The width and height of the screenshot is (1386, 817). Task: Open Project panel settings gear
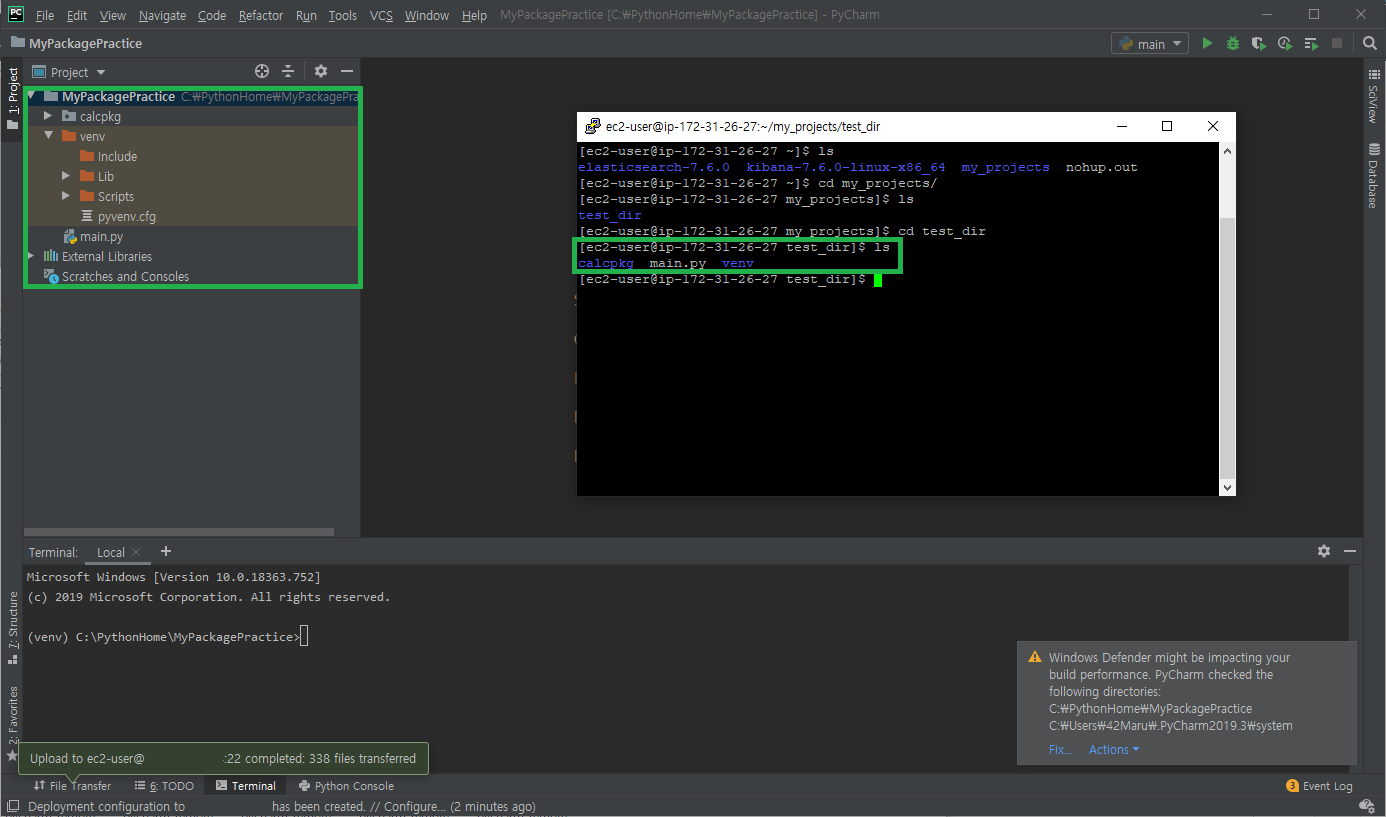321,71
